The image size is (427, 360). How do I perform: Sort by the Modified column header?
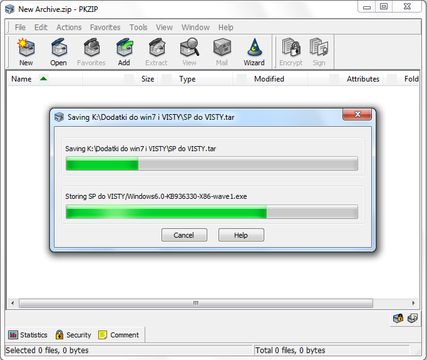click(x=269, y=79)
